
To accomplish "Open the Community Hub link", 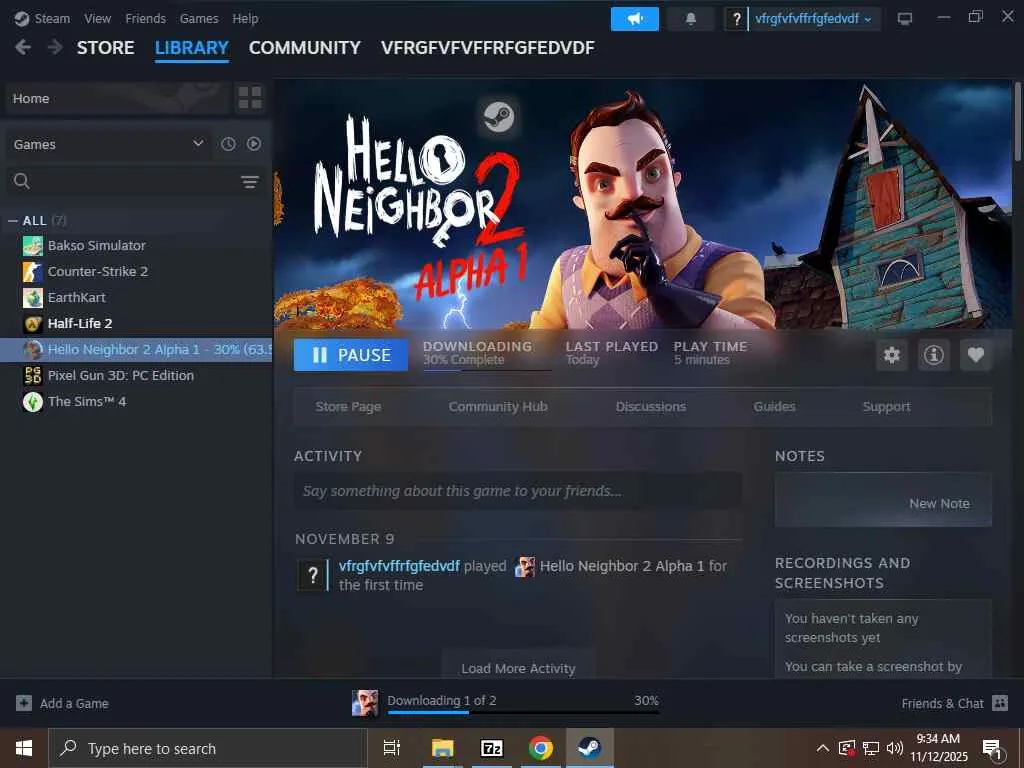I will click(x=498, y=406).
